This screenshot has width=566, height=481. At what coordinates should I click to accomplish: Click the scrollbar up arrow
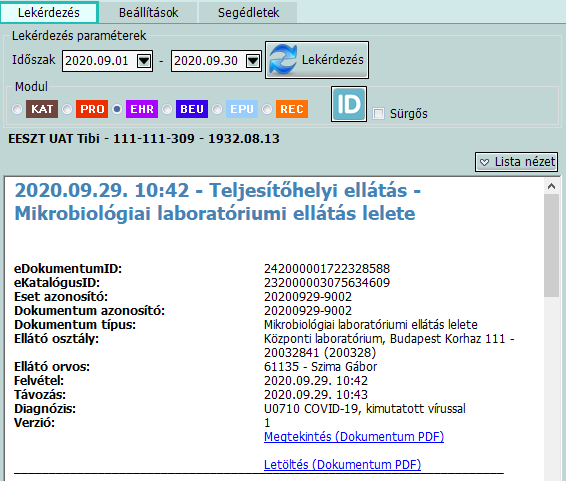(551, 186)
